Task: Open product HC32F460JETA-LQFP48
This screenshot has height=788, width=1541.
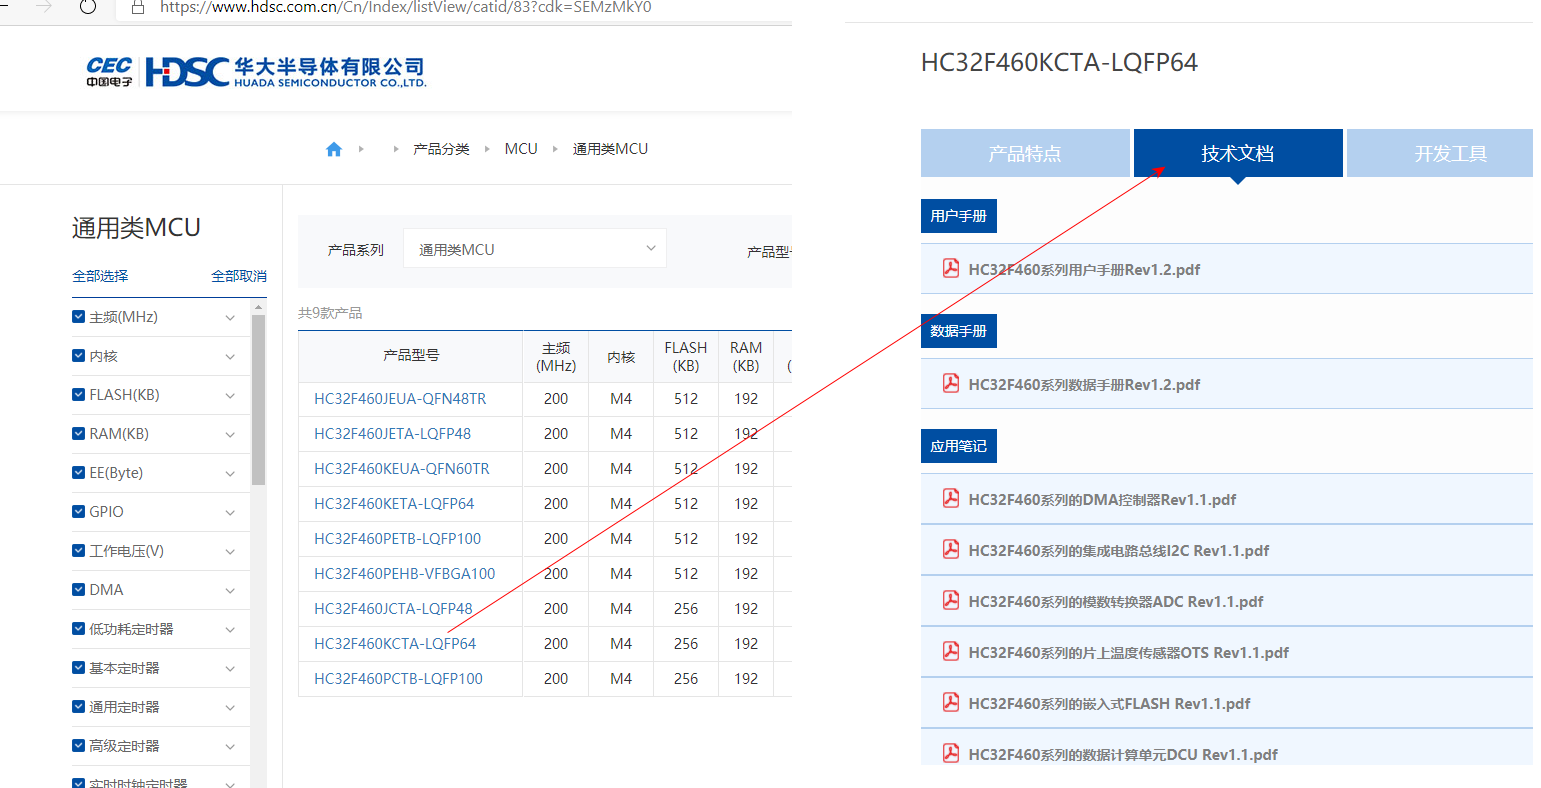Action: (392, 434)
